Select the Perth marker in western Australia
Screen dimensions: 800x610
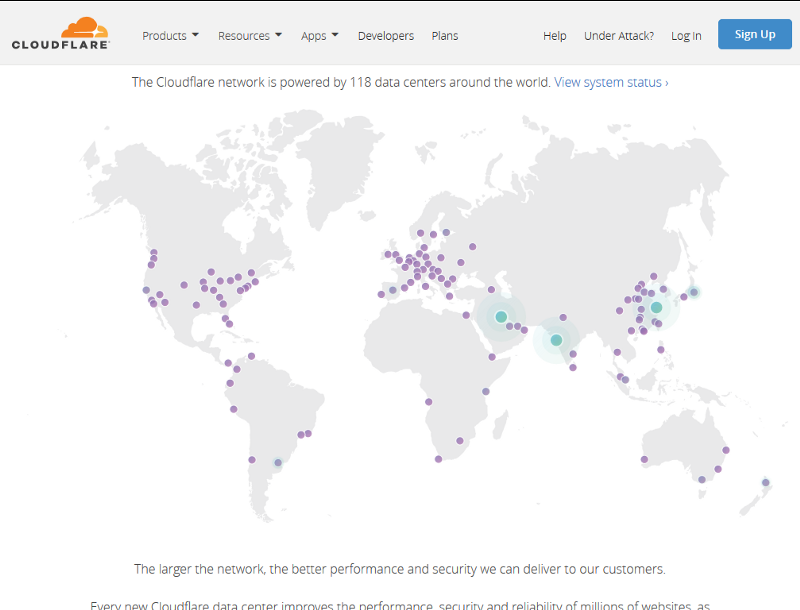click(644, 460)
